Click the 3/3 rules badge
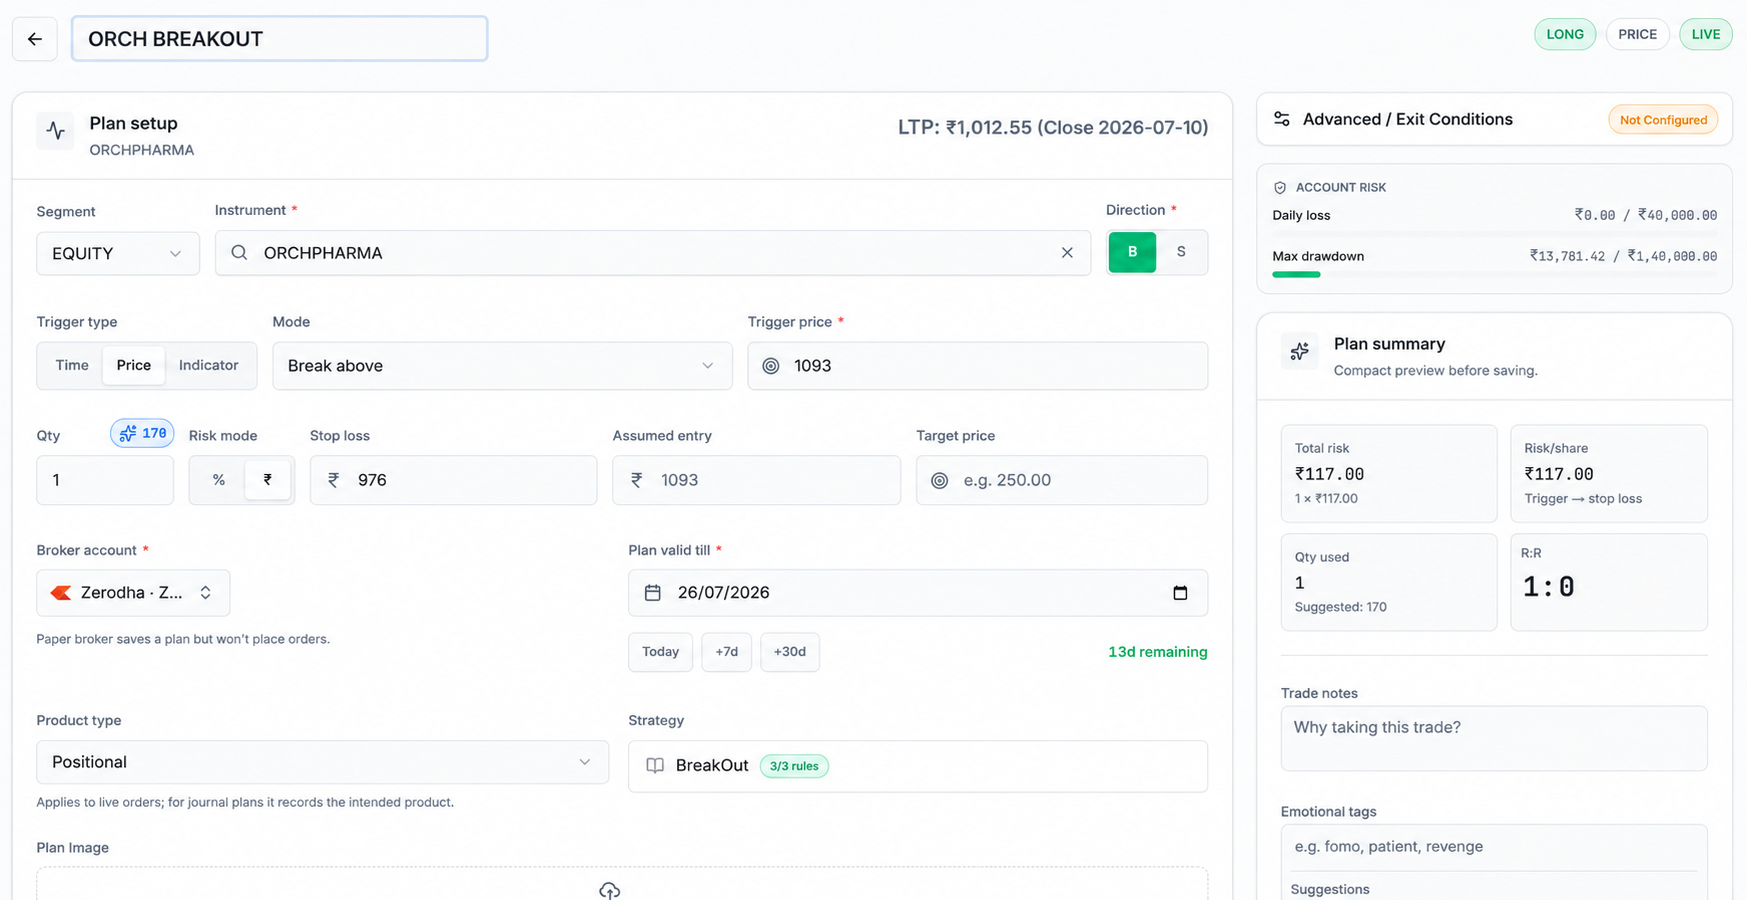The height and width of the screenshot is (900, 1747). (794, 766)
